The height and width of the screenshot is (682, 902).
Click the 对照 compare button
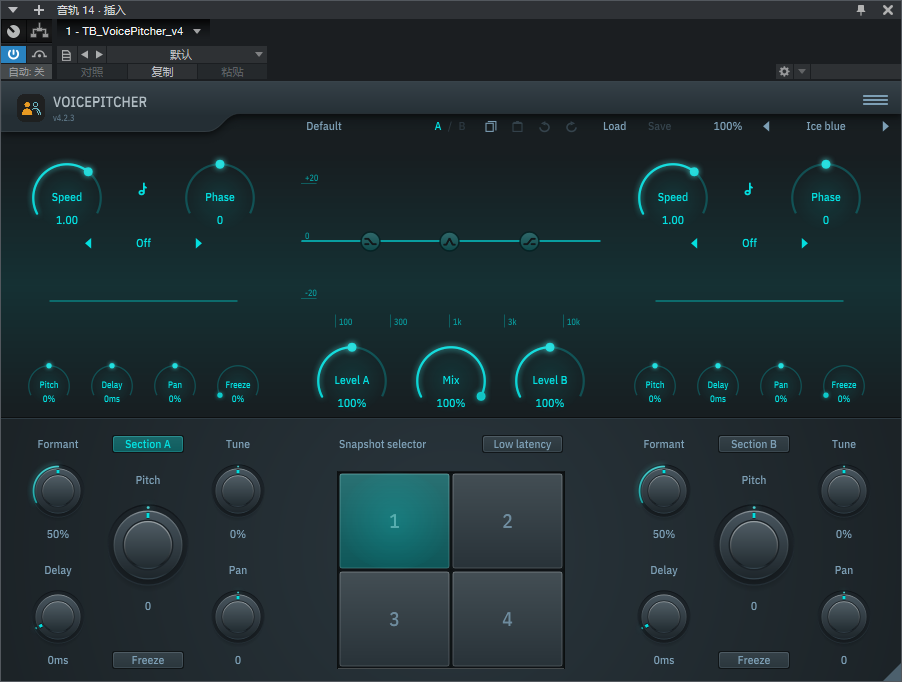pos(92,72)
